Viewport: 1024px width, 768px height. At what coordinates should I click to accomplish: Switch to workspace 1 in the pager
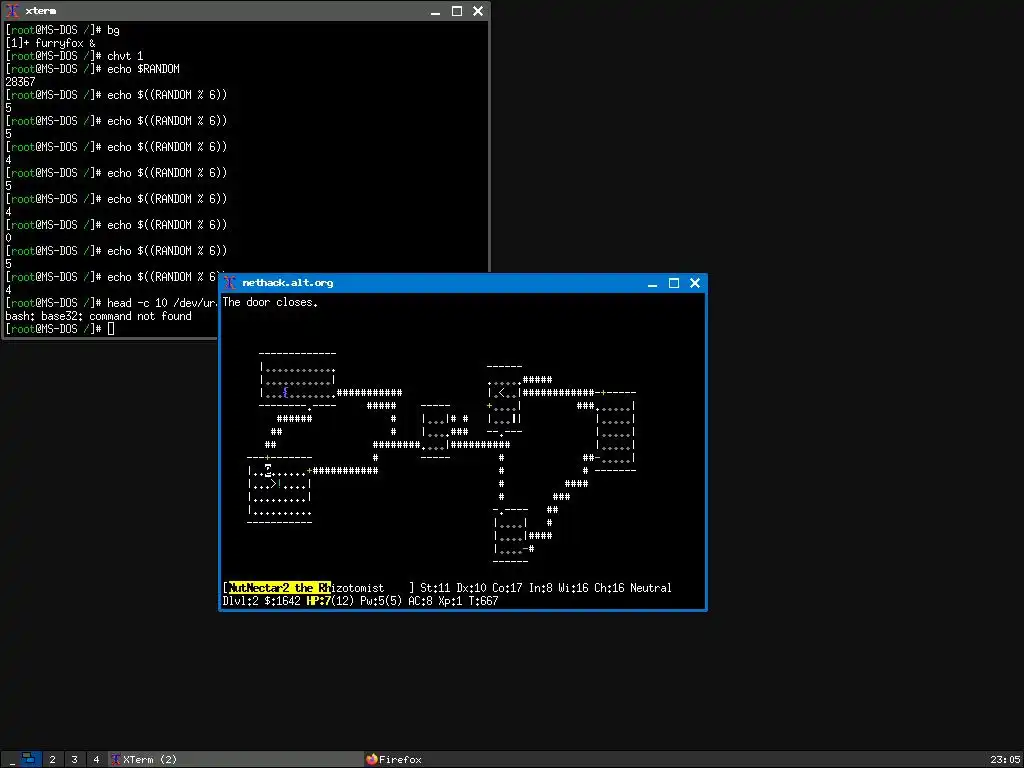pos(29,759)
